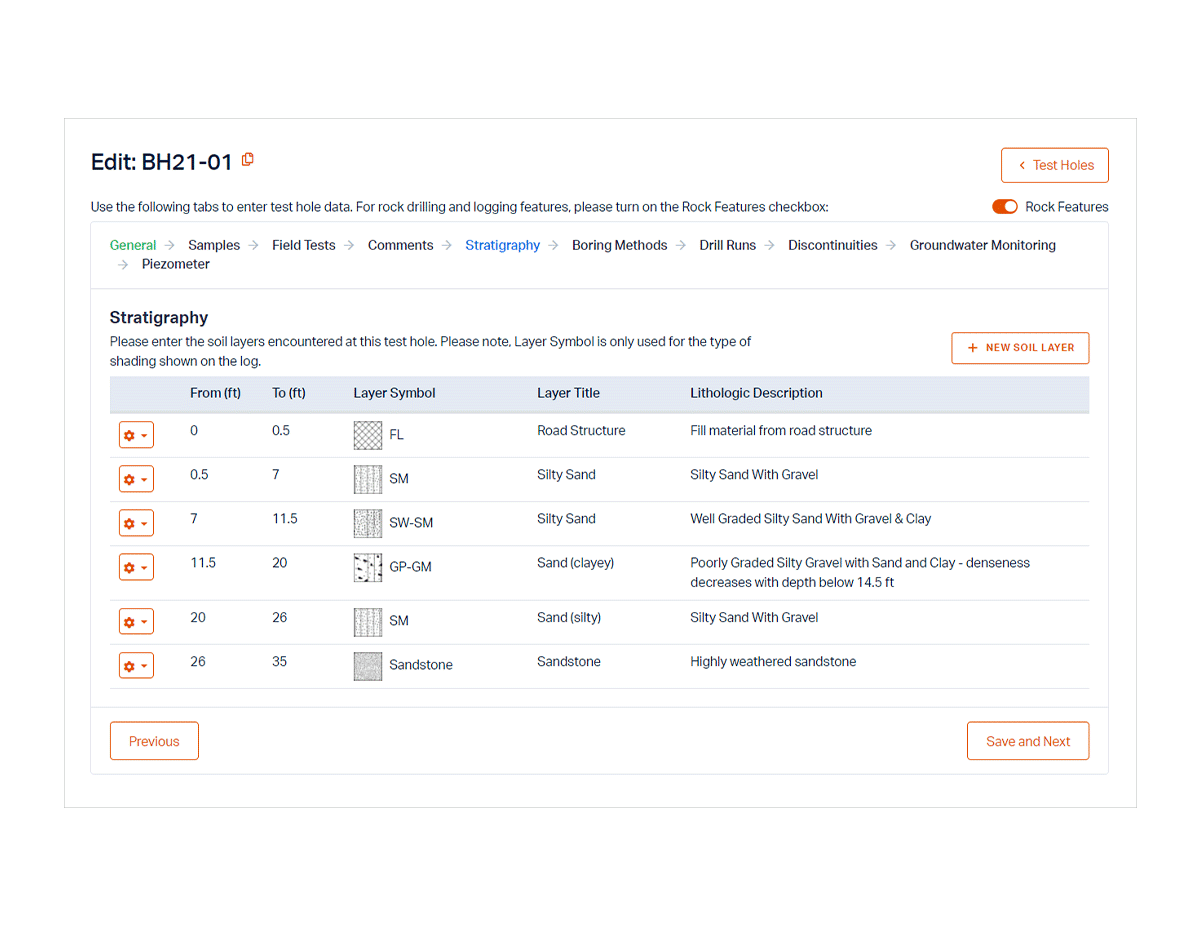
Task: Click the FL crosshatch layer symbol icon
Action: 368,435
